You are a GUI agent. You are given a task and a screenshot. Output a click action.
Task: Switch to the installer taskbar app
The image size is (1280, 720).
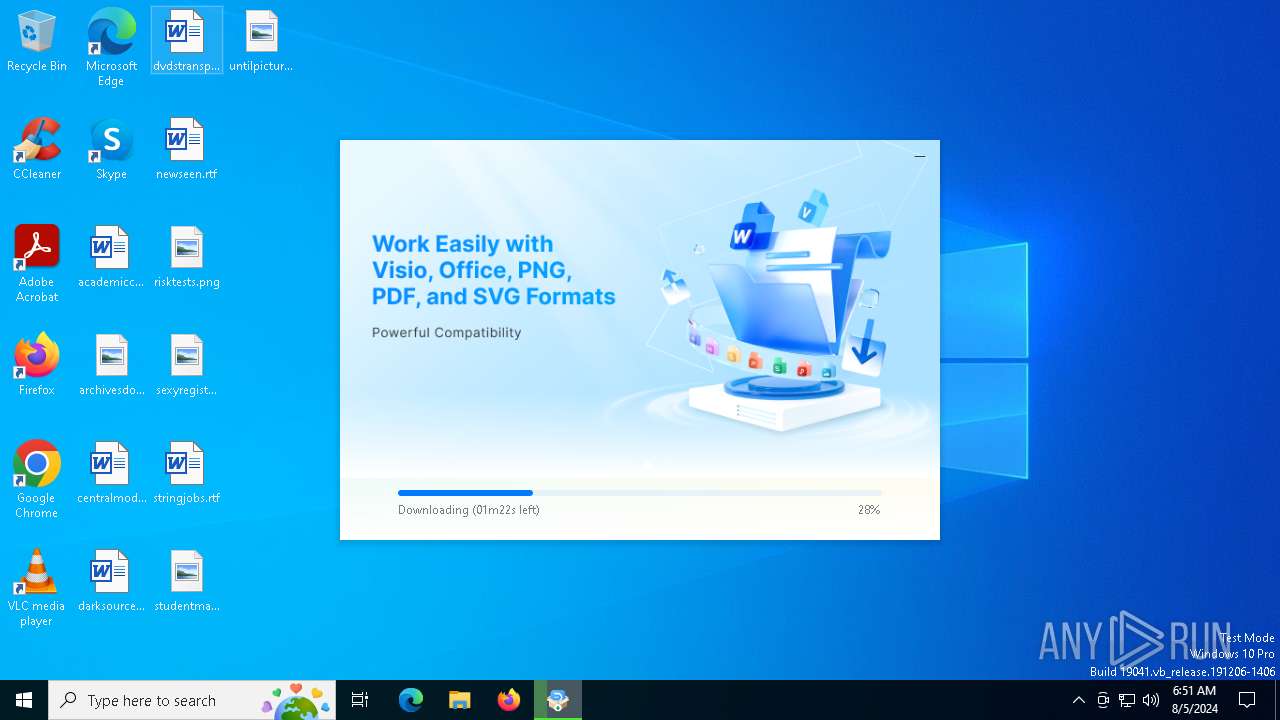[558, 700]
